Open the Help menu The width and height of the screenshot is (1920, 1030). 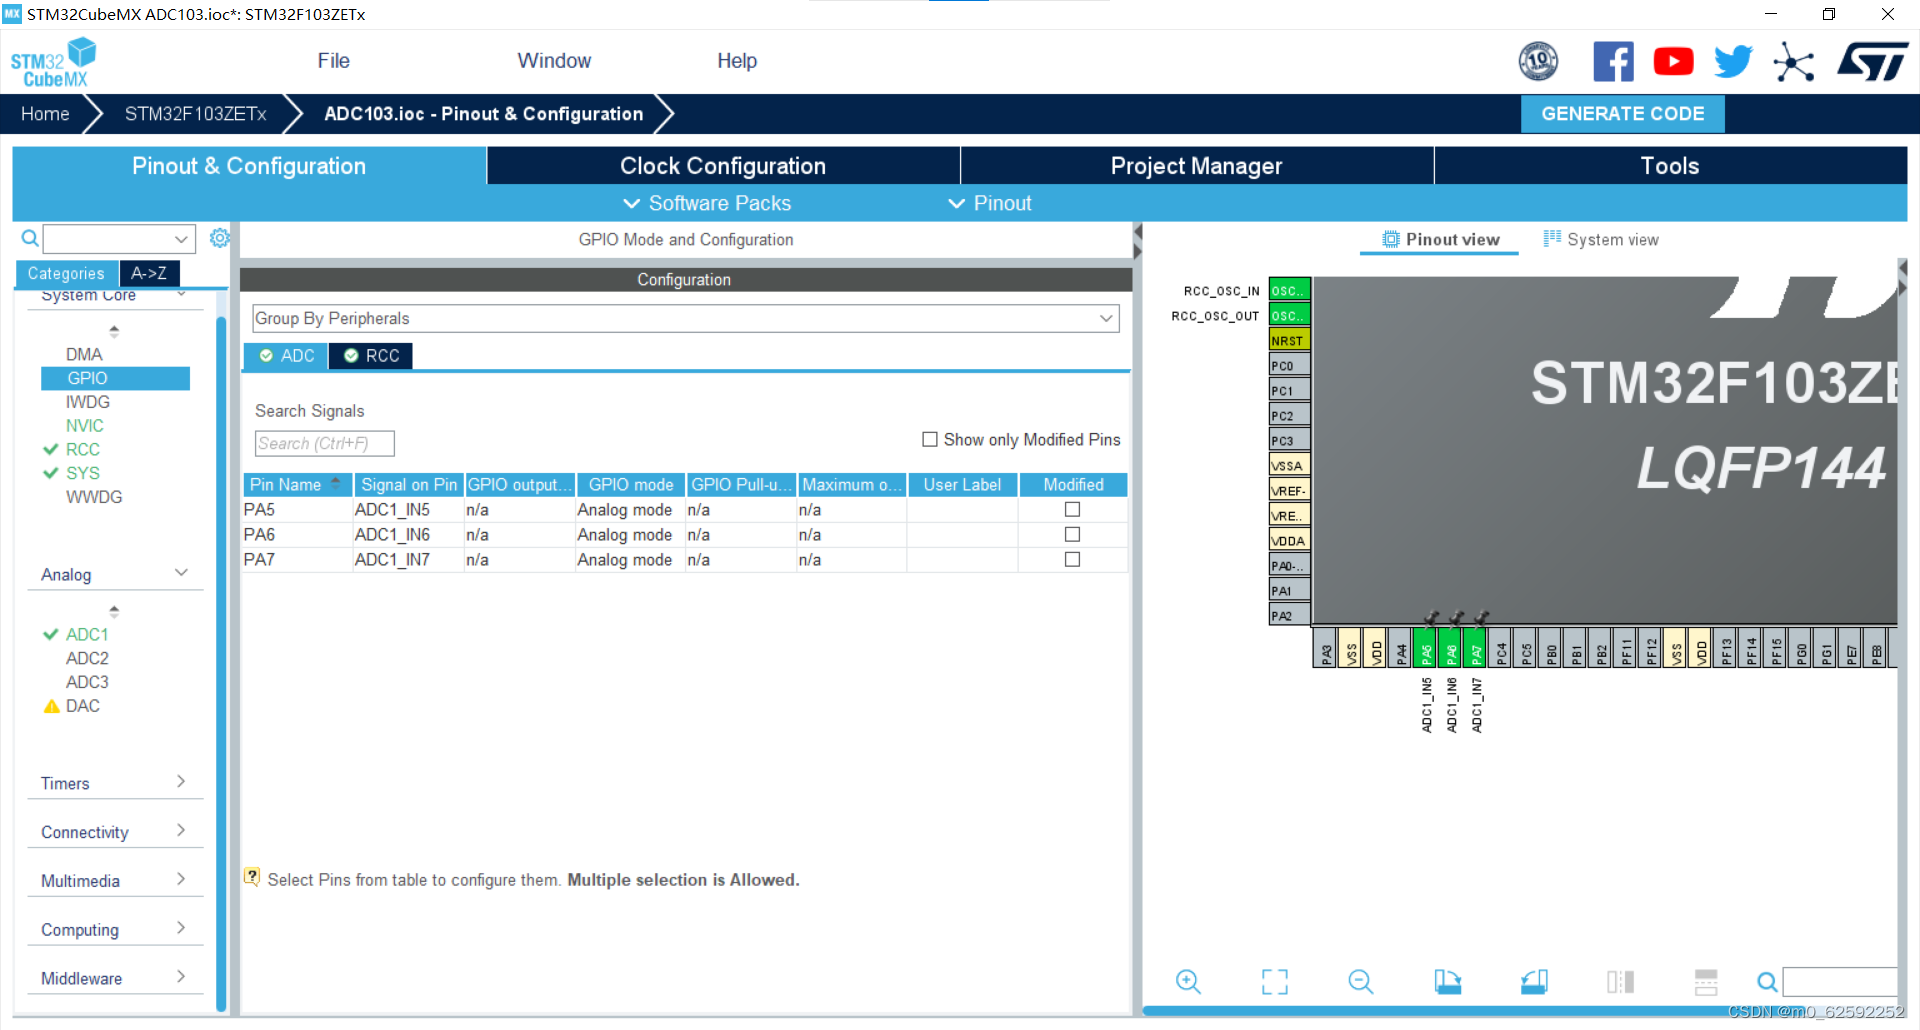pyautogui.click(x=737, y=61)
